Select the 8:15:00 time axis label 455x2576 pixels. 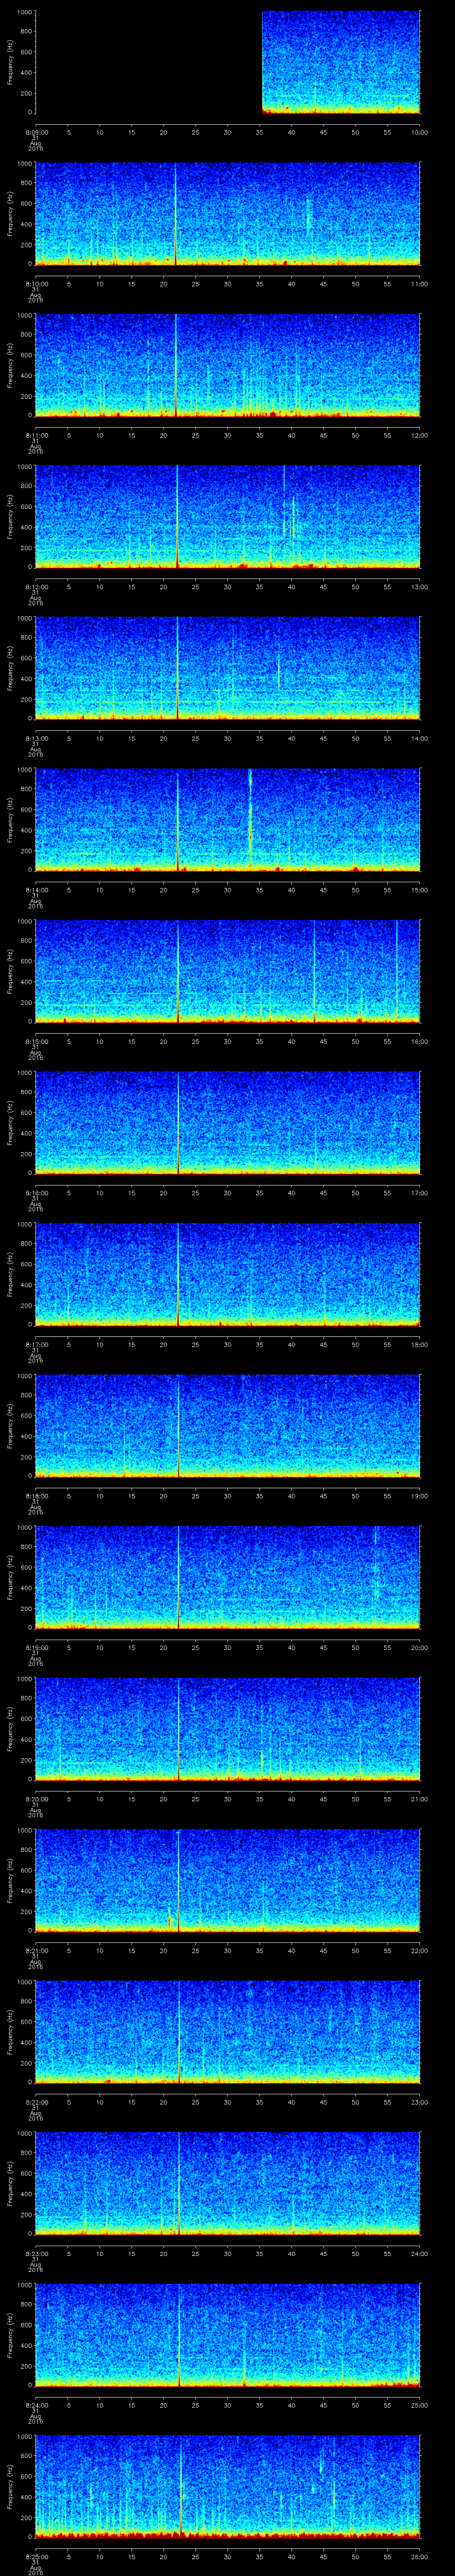(36, 1041)
